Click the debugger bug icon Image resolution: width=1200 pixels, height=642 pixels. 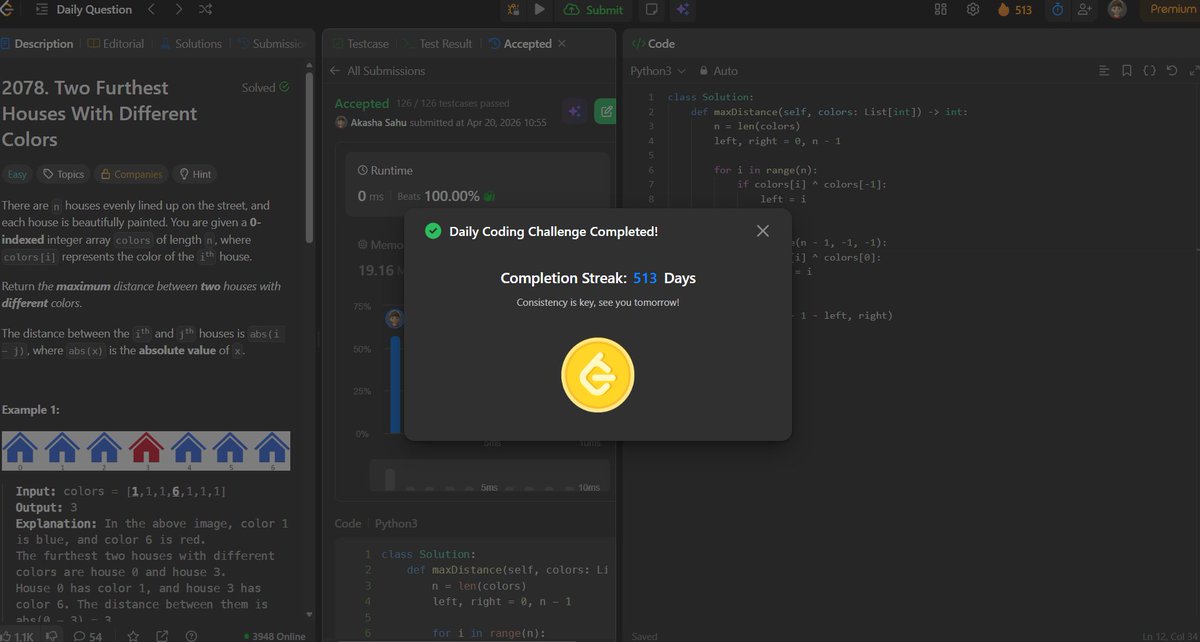513,9
